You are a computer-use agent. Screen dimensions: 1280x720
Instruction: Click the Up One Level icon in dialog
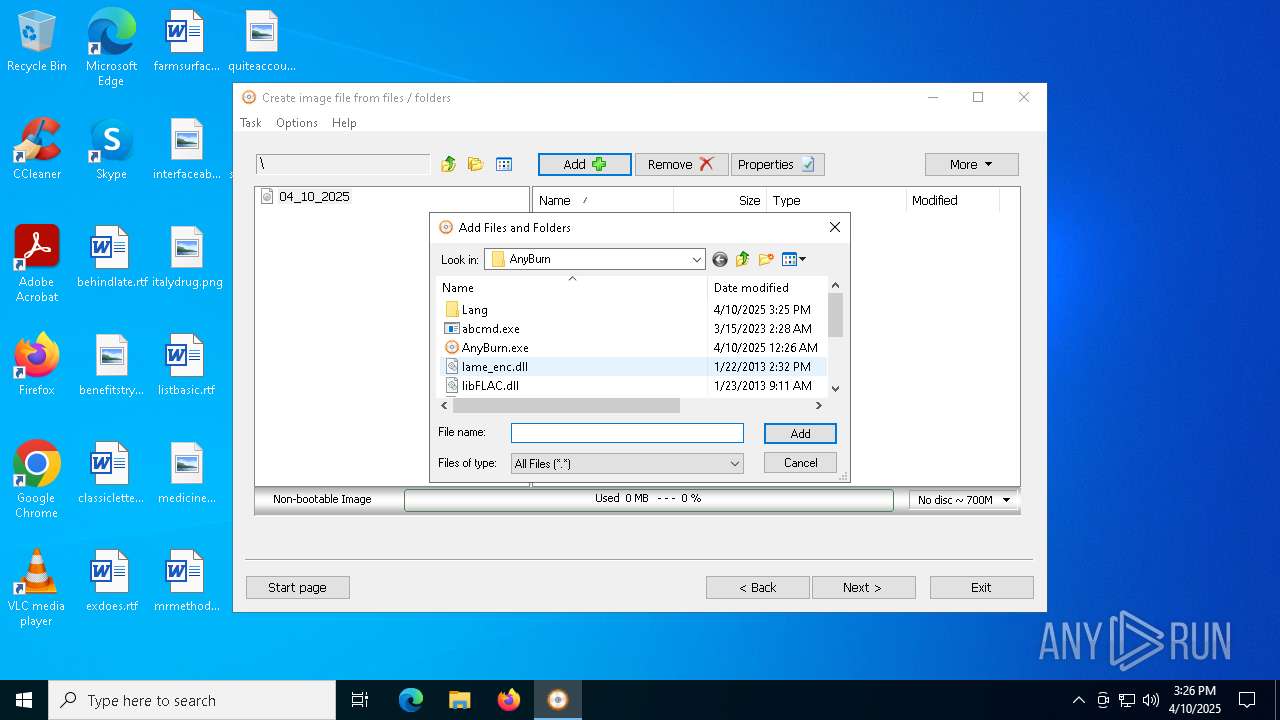point(743,259)
